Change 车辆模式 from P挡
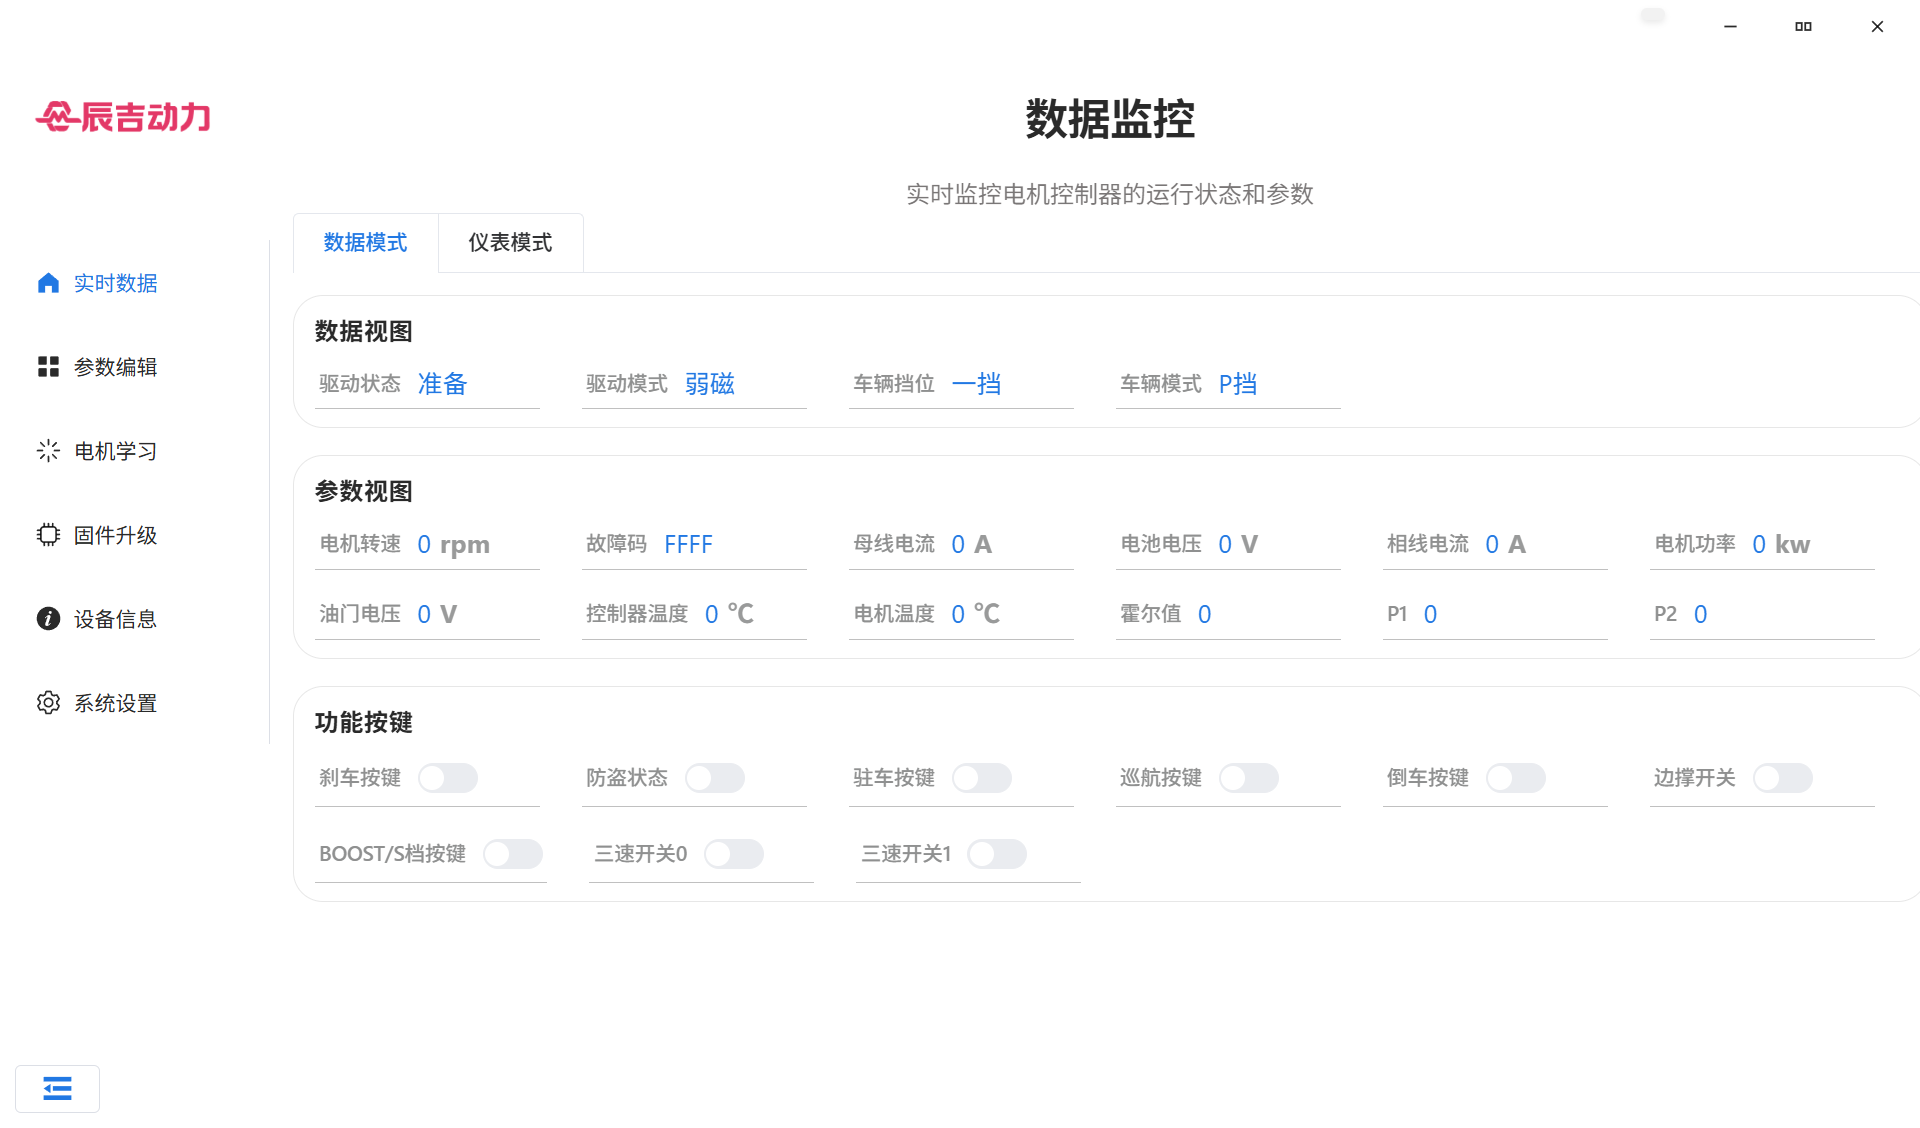The width and height of the screenshot is (1920, 1128). 1238,384
